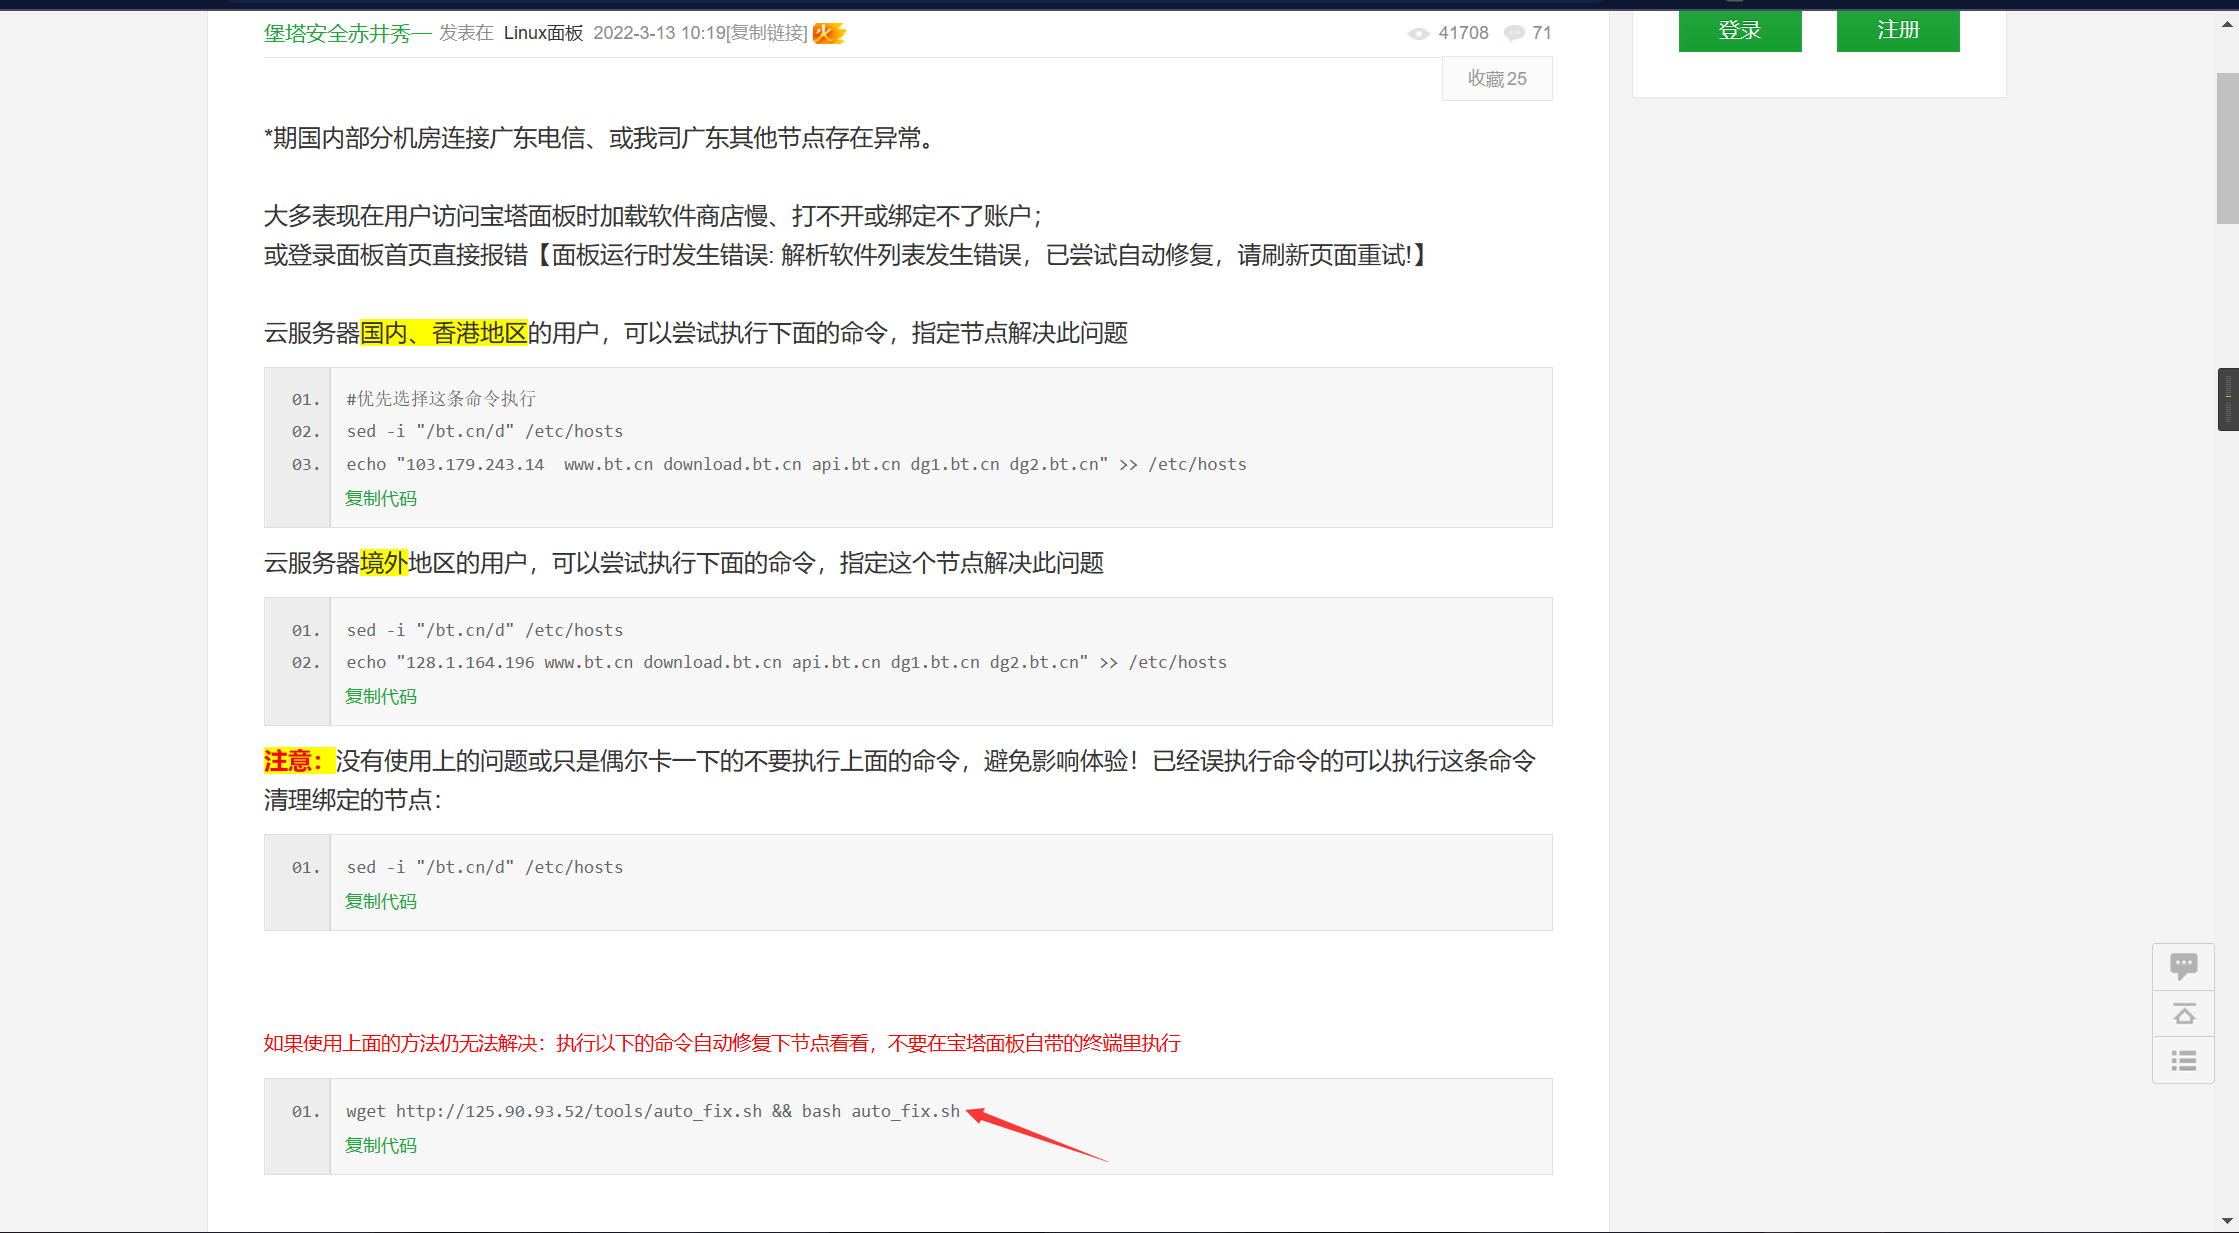Copy code in the 128.1.164.196 hosts block
The image size is (2239, 1233).
pos(381,696)
